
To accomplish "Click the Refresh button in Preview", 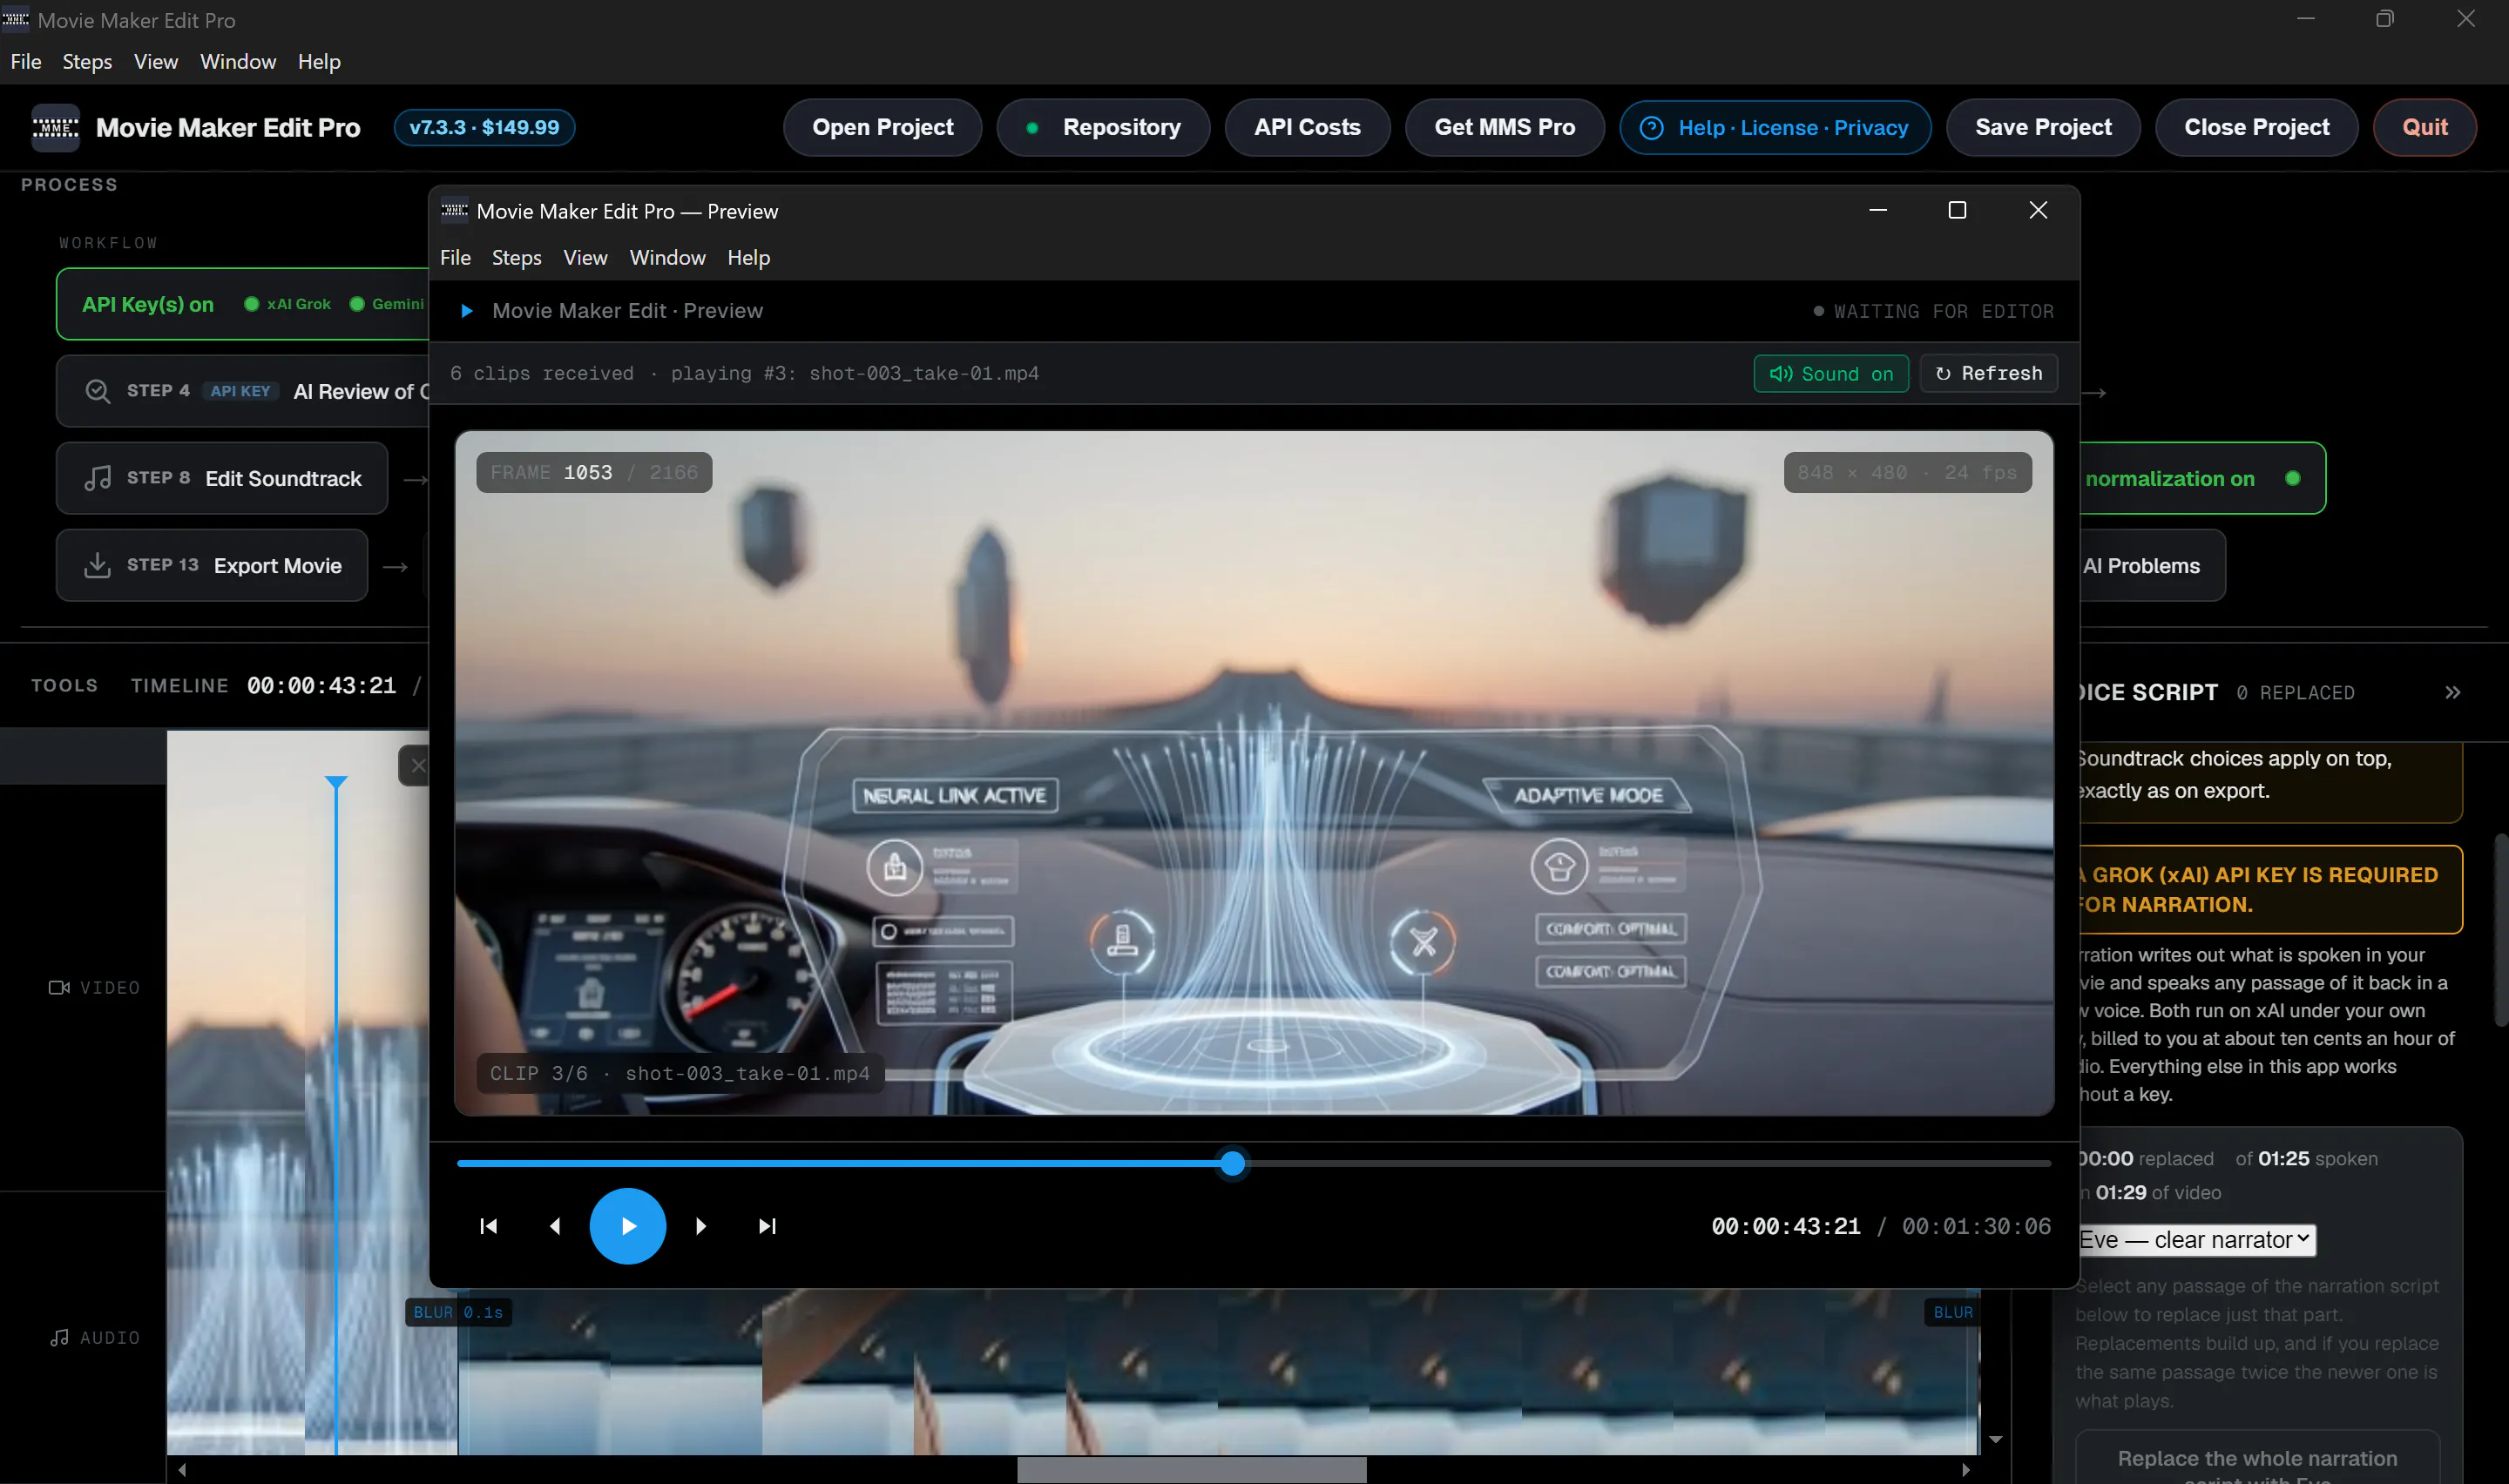I will click(1988, 373).
